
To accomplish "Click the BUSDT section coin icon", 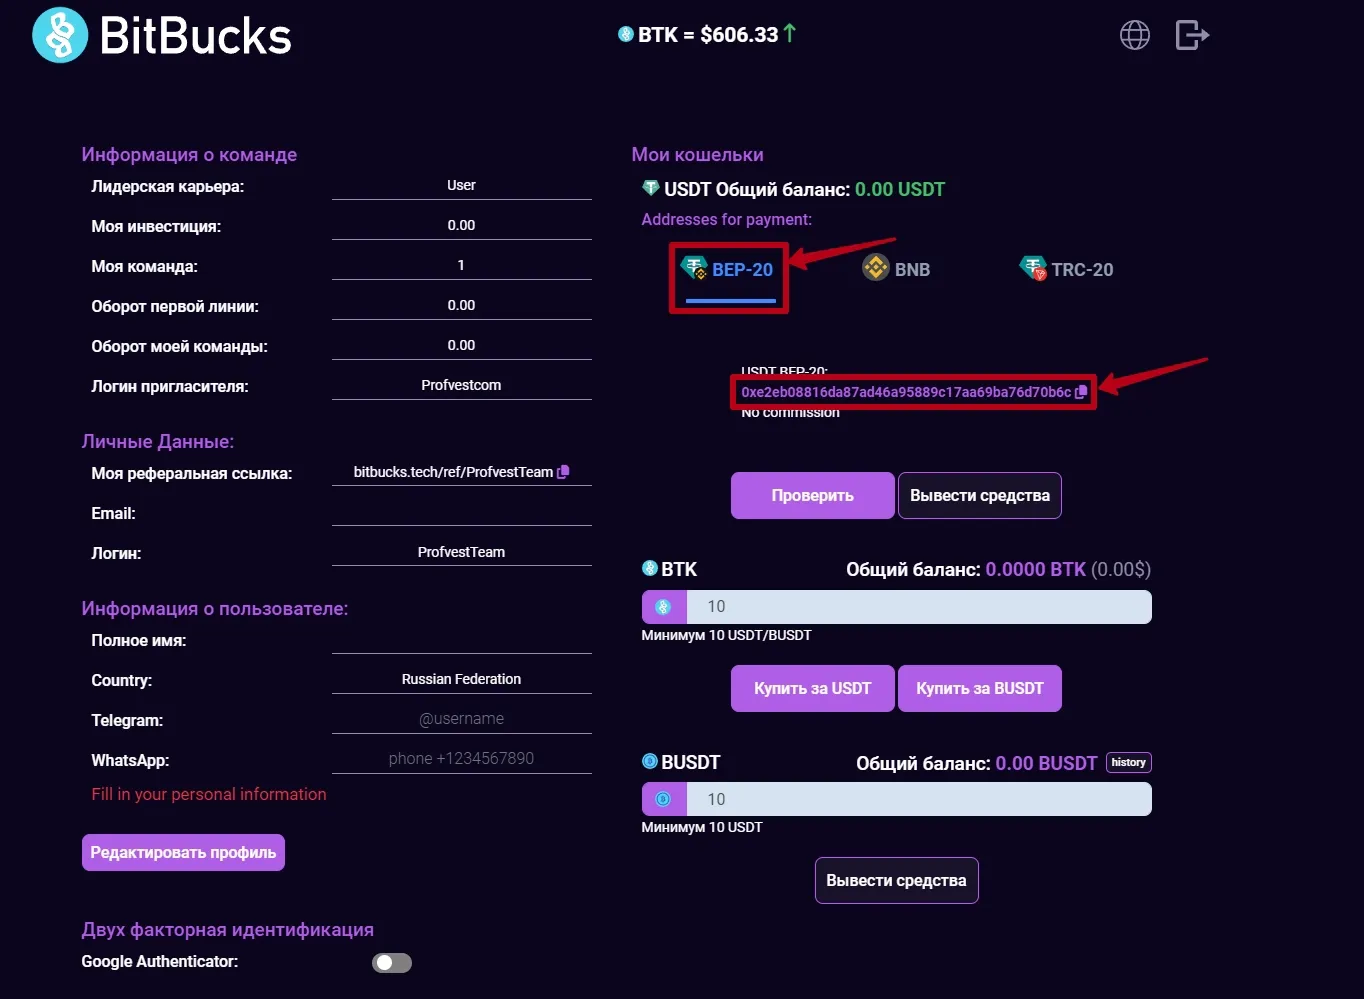I will coord(650,762).
